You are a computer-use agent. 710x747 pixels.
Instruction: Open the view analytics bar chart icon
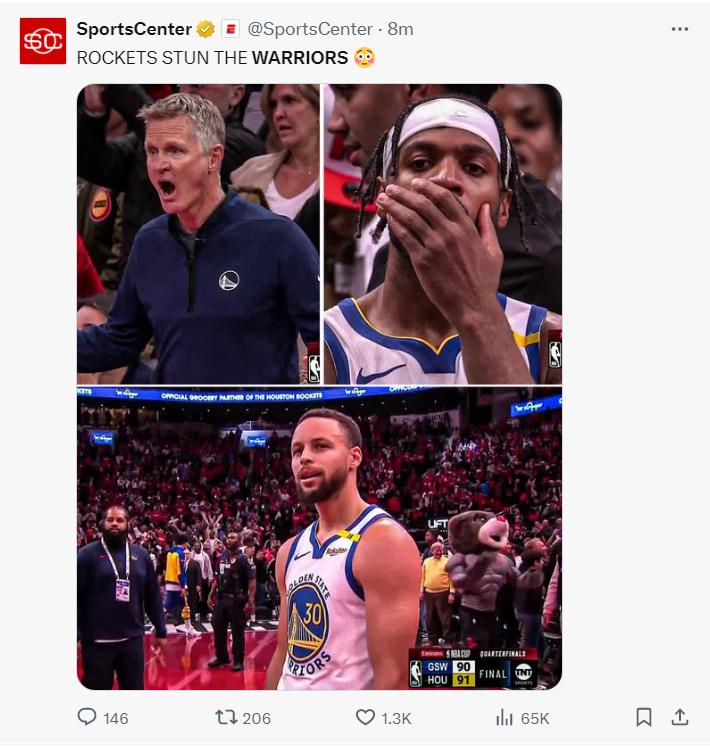(504, 717)
